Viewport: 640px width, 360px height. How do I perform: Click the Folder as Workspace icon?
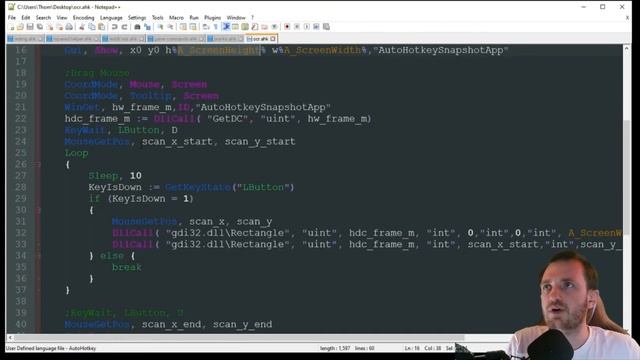pyautogui.click(x=264, y=27)
